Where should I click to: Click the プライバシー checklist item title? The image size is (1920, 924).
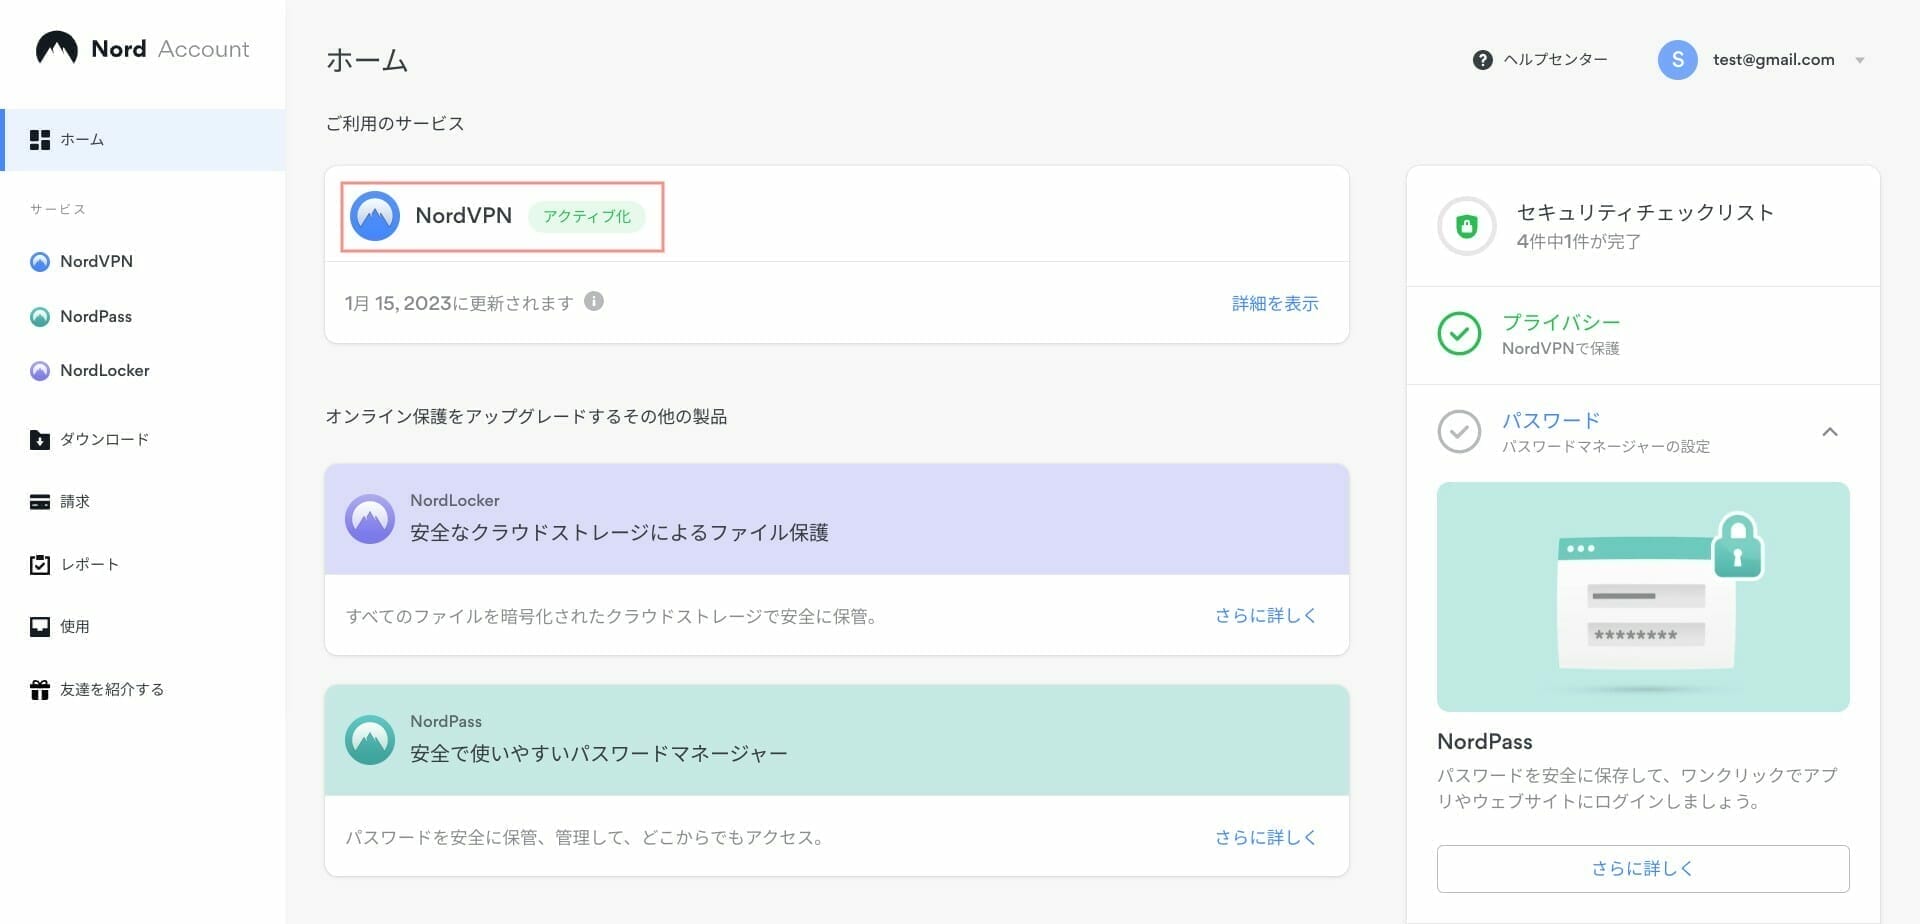click(1561, 322)
